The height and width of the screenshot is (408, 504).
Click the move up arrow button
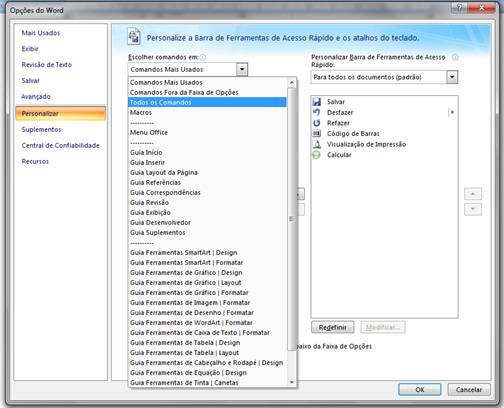(473, 194)
